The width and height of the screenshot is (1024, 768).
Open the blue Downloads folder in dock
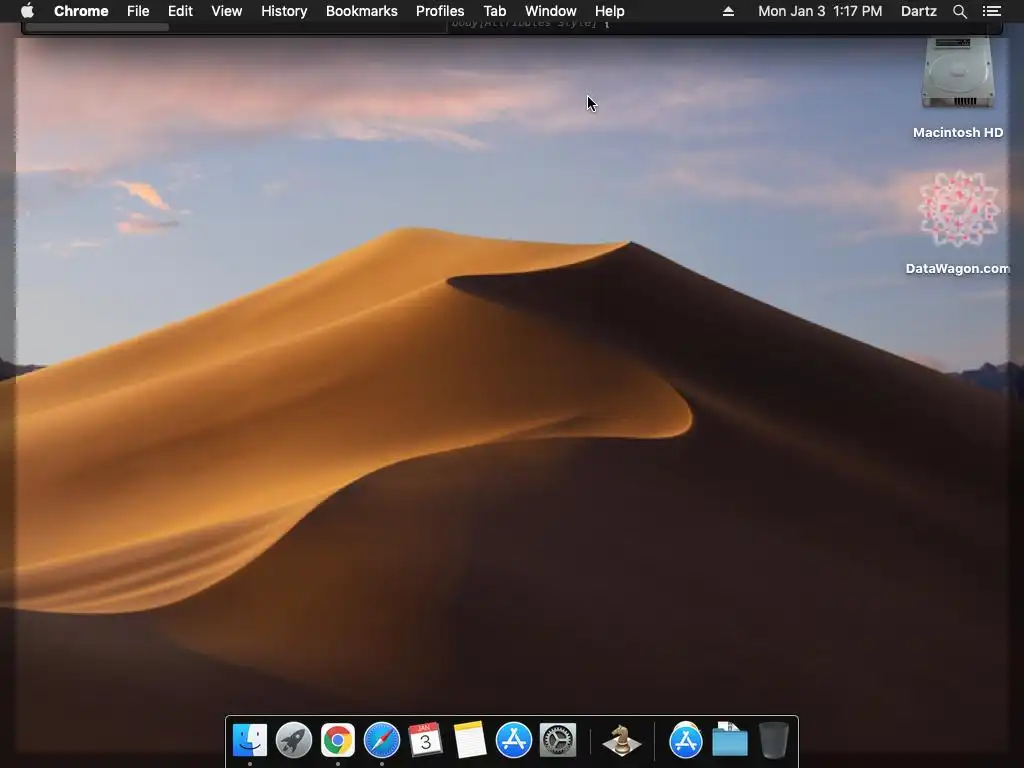click(x=729, y=740)
